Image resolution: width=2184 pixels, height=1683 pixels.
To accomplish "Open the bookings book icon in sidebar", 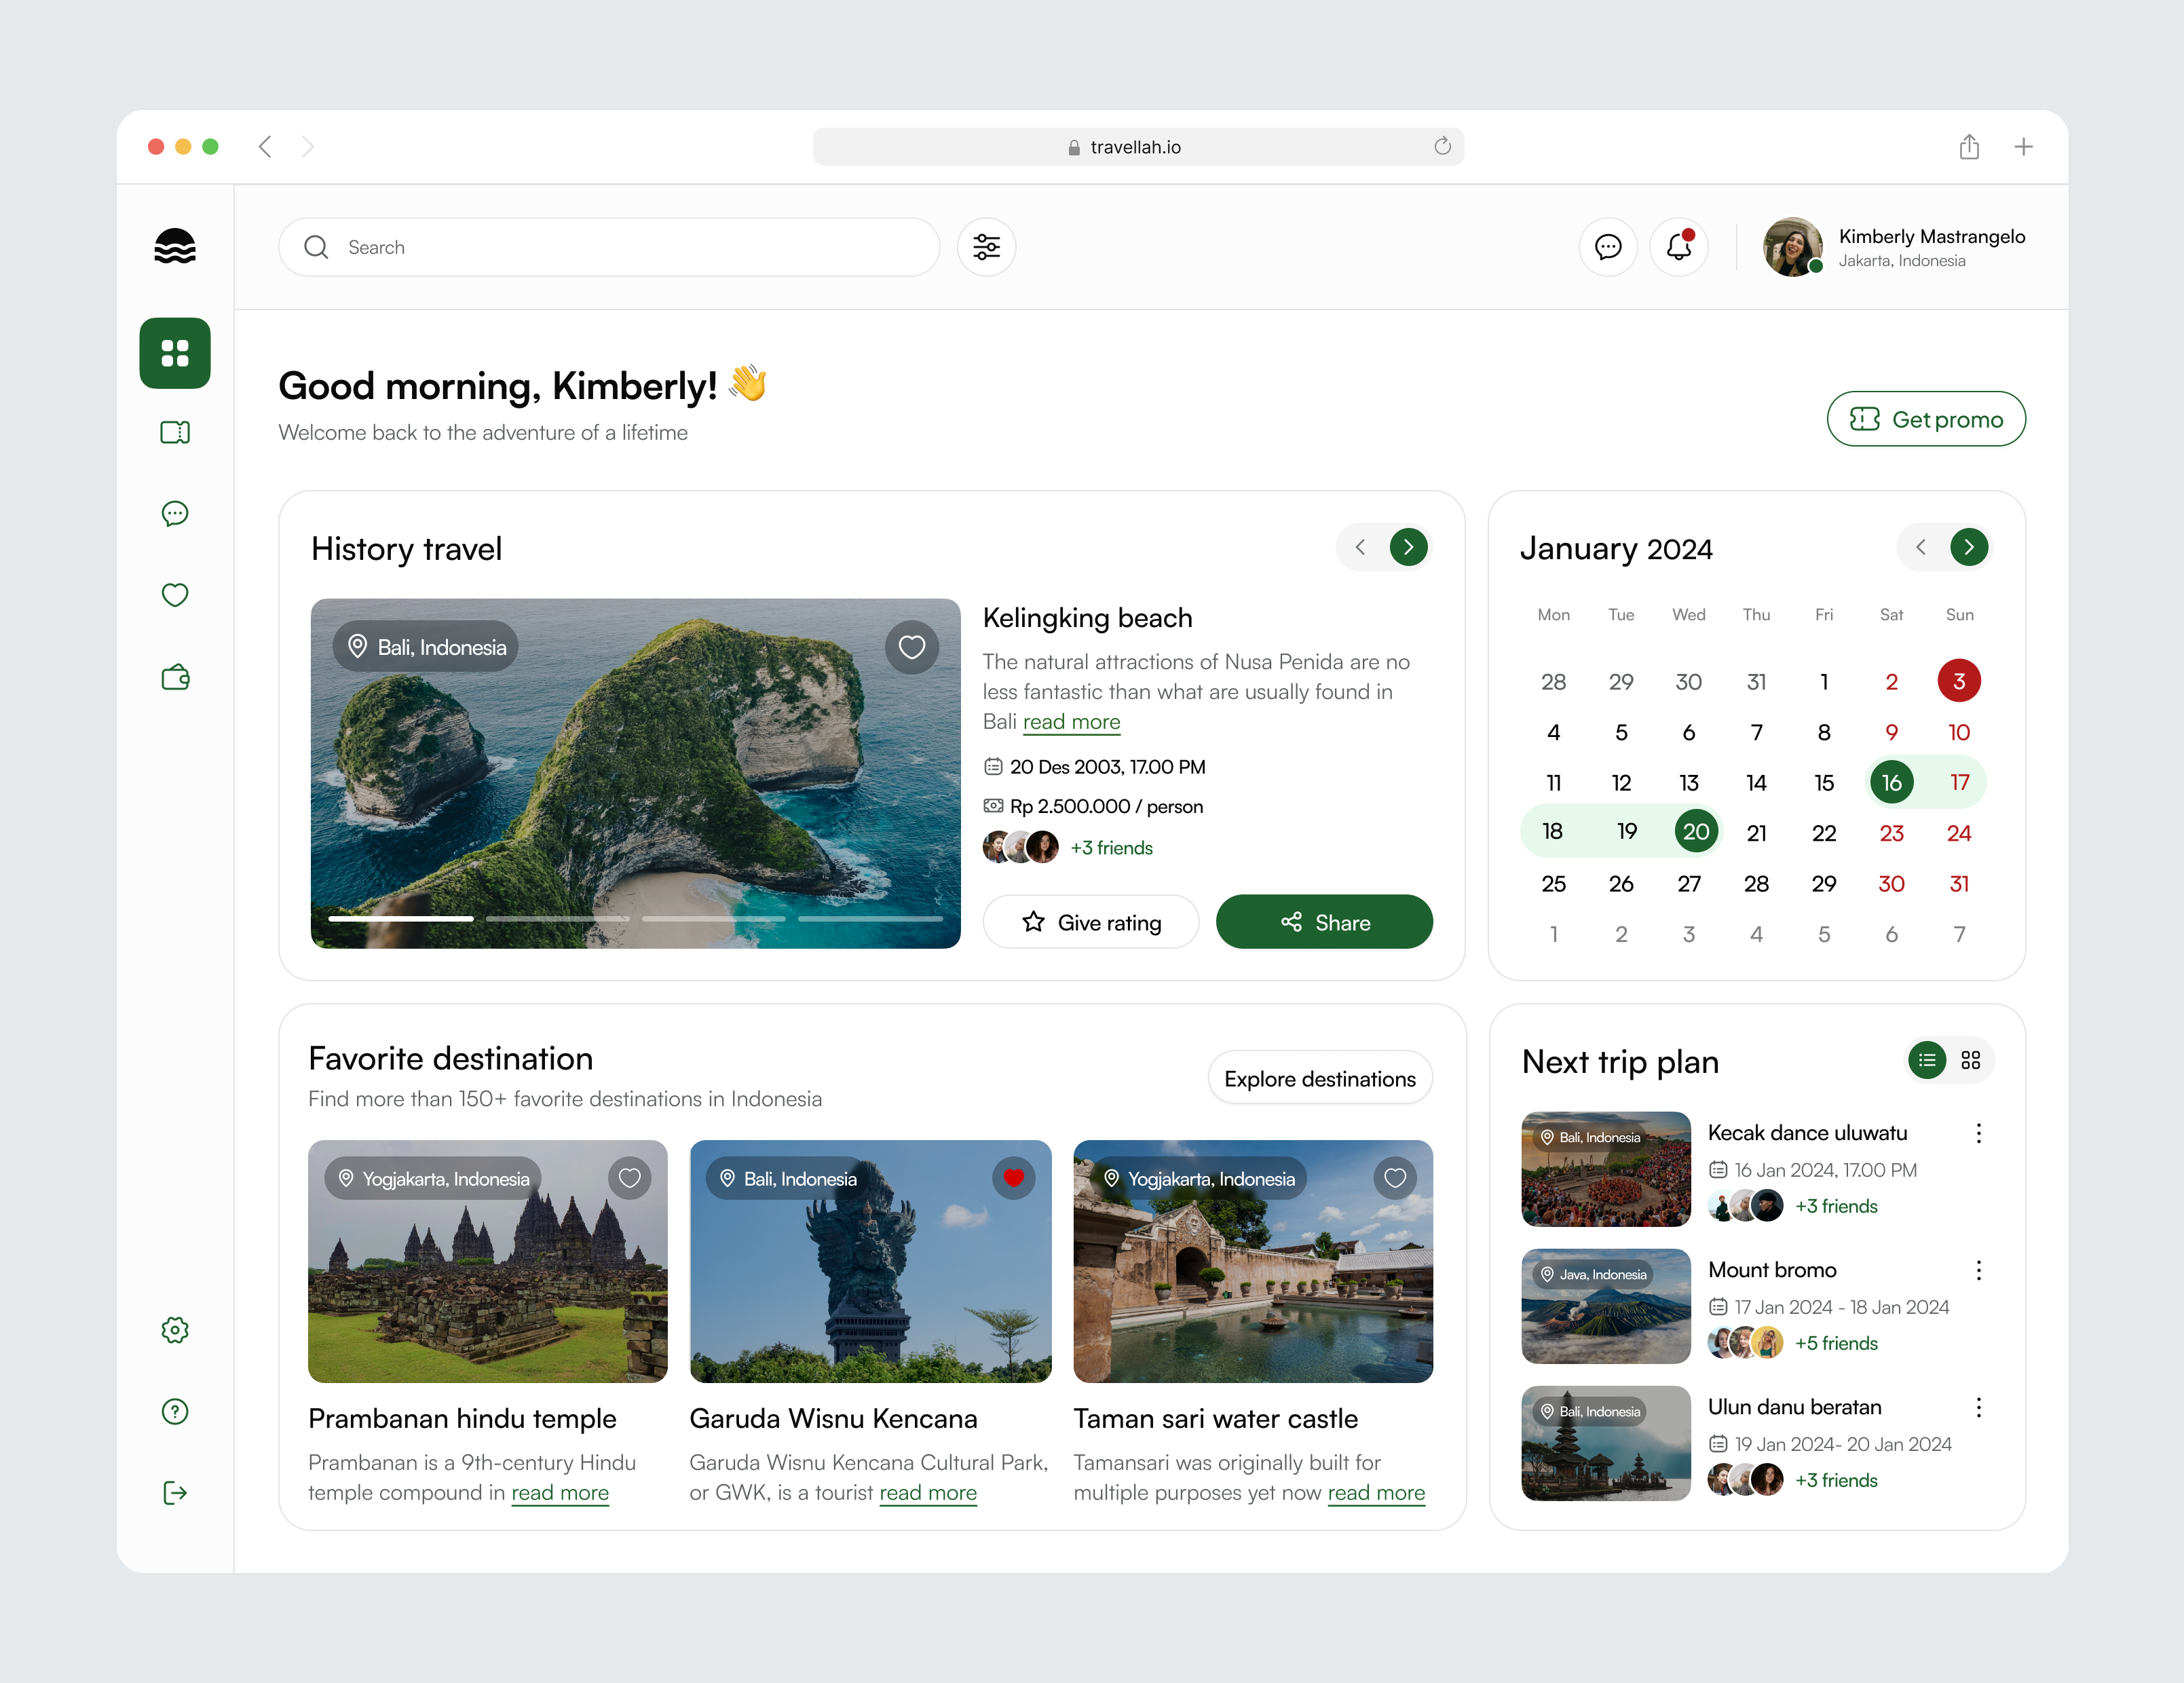I will 175,432.
